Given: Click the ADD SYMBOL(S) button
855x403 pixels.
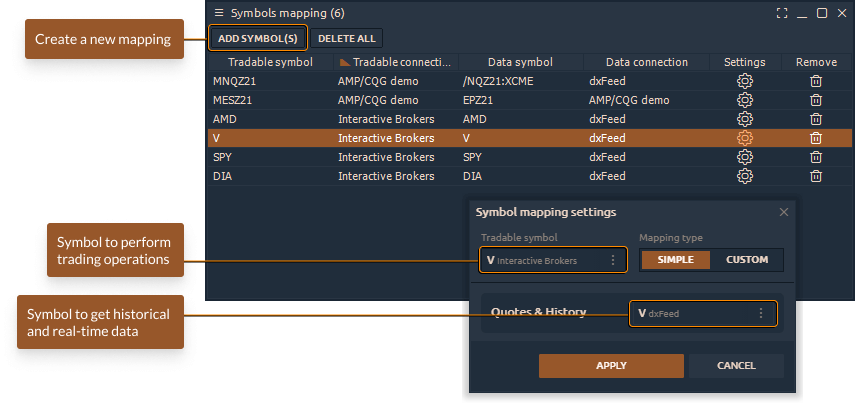Looking at the screenshot, I should click(x=257, y=38).
